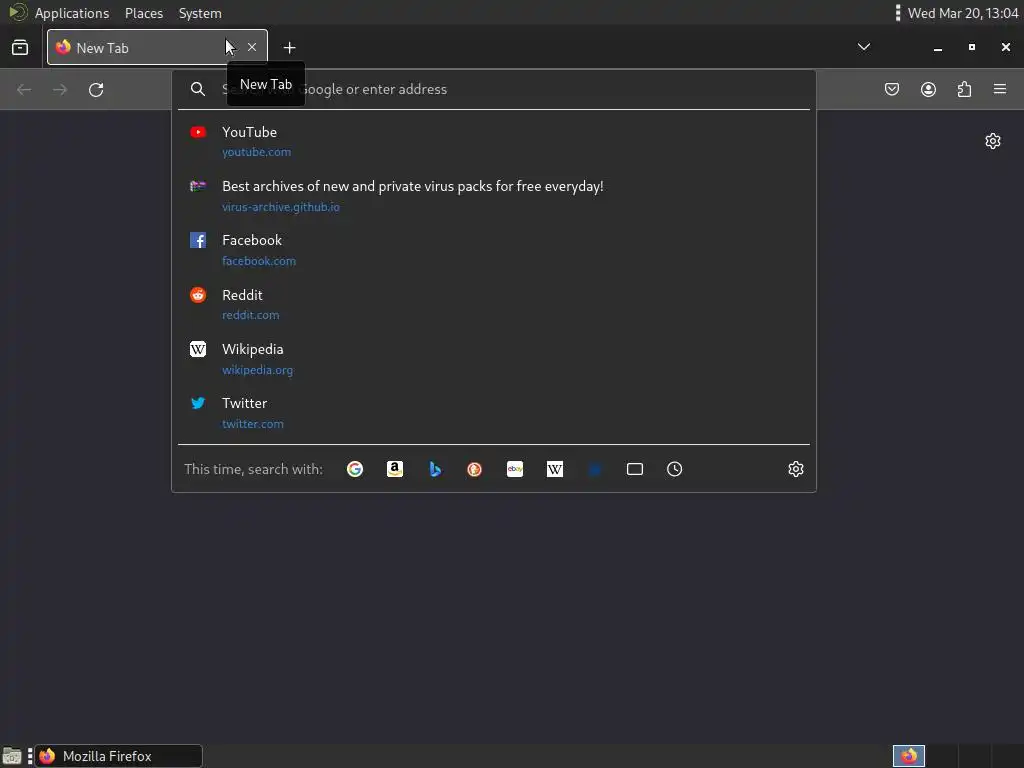Click the reload page button
This screenshot has width=1024, height=768.
coord(96,89)
